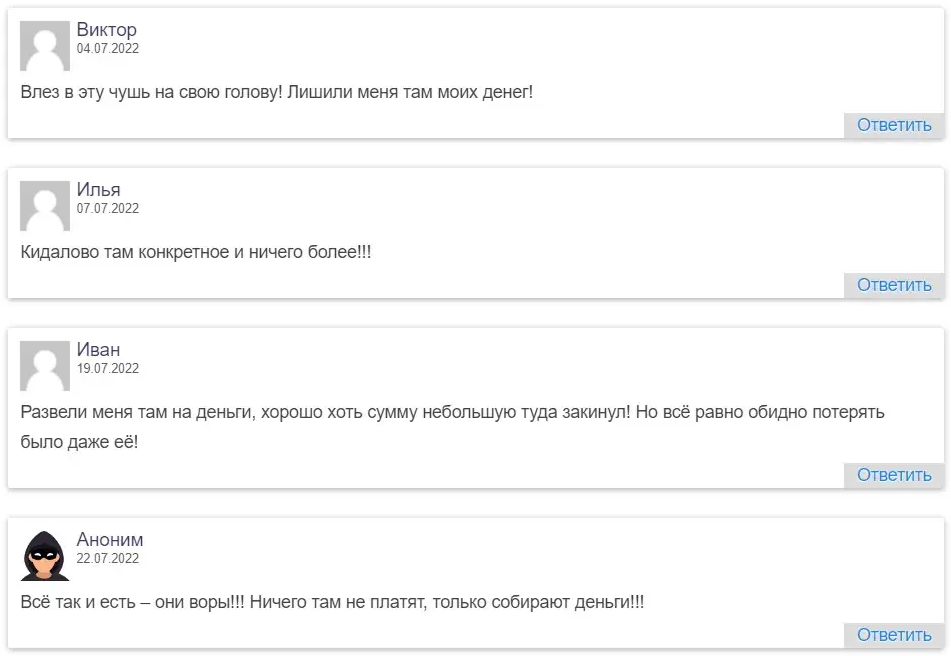This screenshot has height=656, width=951.
Task: Reply to Виктор's comment via Ответить
Action: tap(892, 125)
